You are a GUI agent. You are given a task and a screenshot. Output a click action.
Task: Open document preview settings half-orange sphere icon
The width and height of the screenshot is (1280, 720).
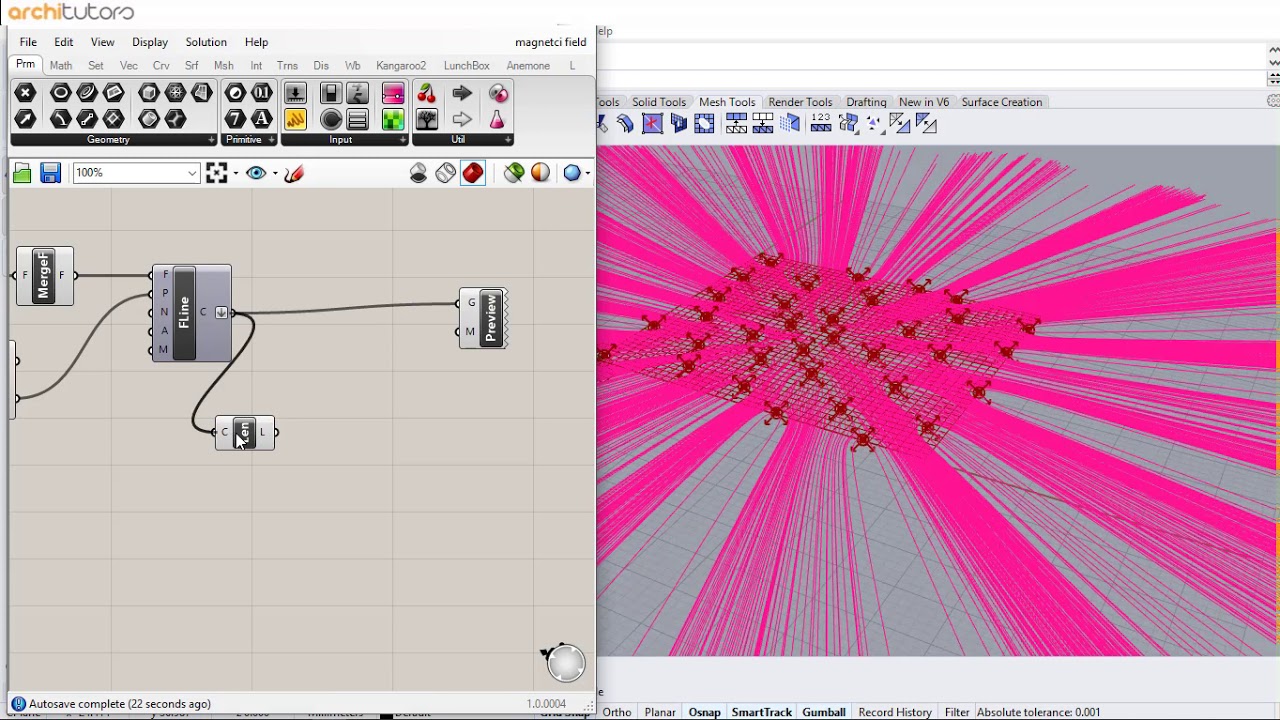[540, 173]
